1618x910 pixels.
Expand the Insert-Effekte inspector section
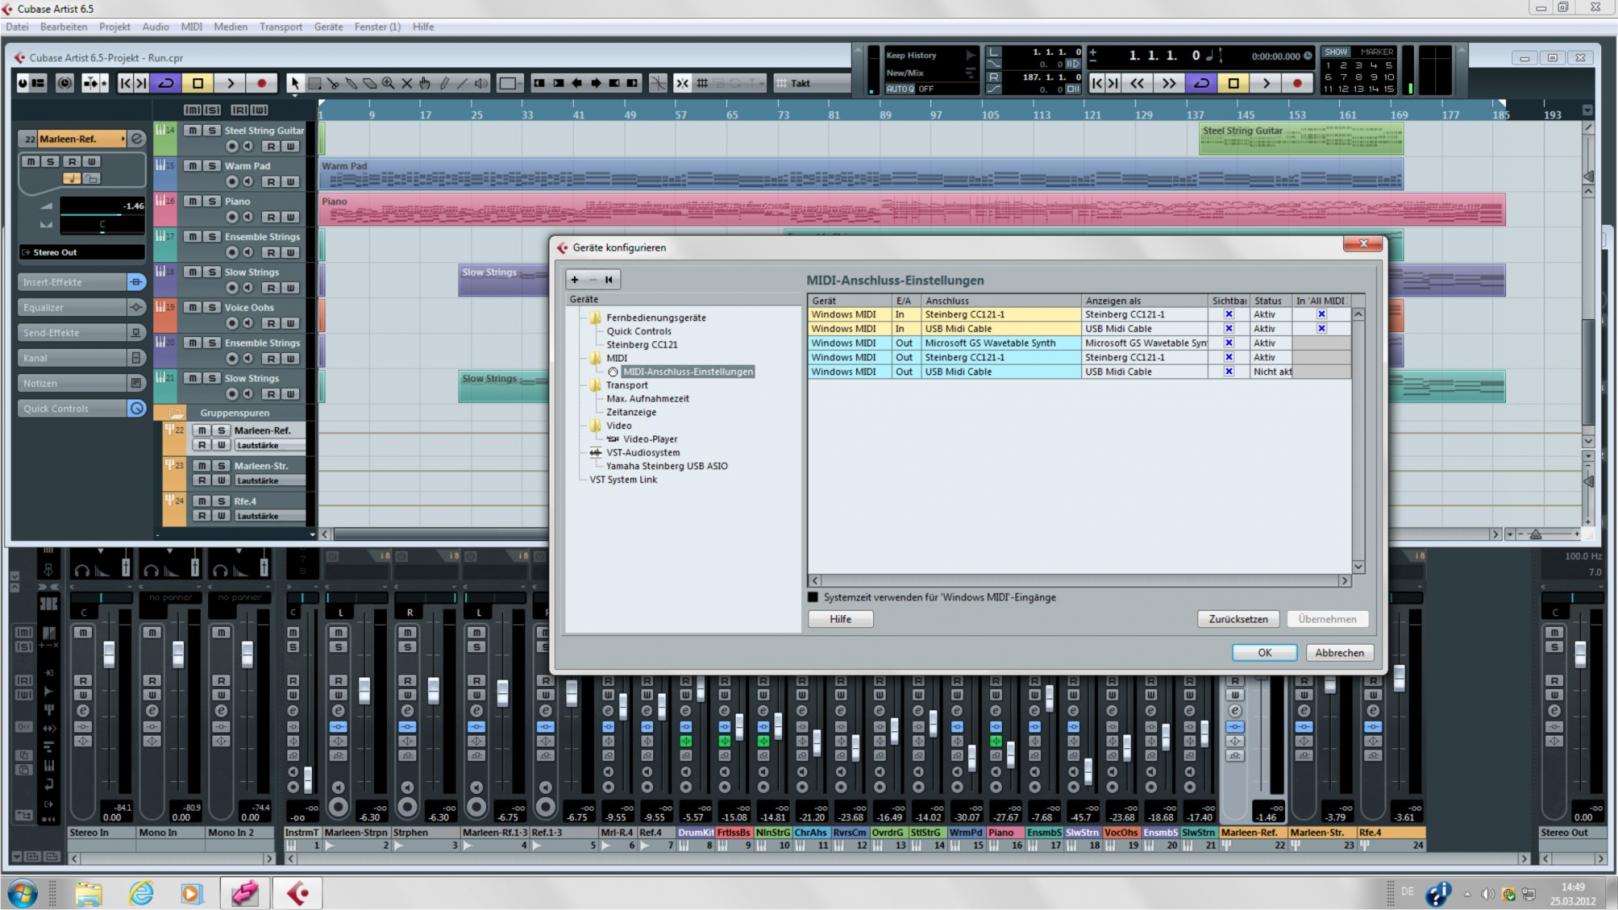click(x=70, y=282)
